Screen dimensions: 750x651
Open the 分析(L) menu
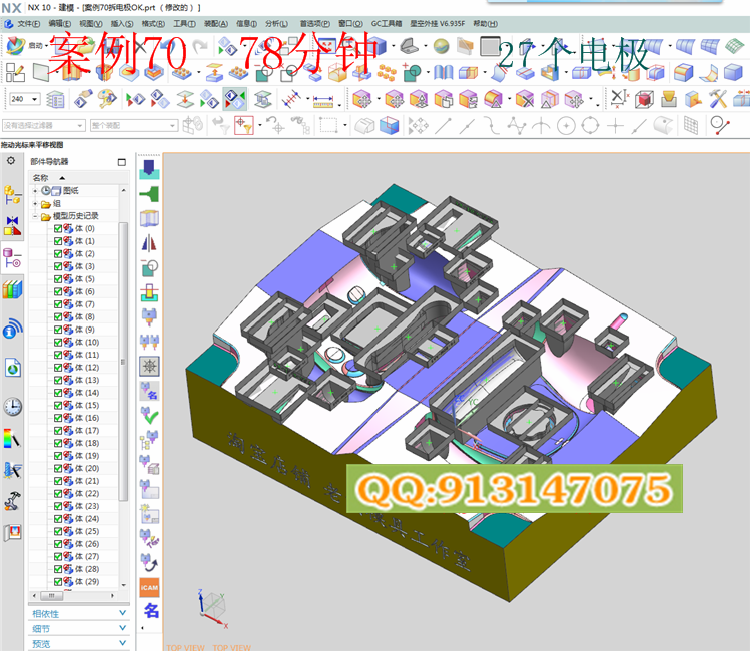(x=276, y=22)
